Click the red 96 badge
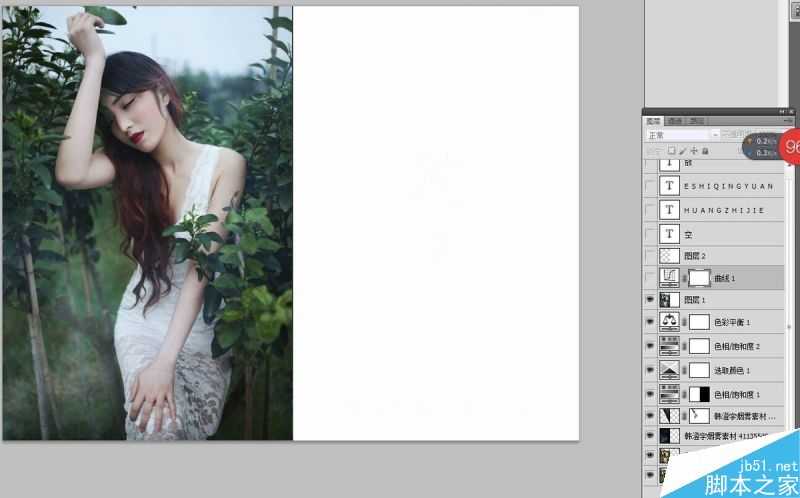 [792, 146]
